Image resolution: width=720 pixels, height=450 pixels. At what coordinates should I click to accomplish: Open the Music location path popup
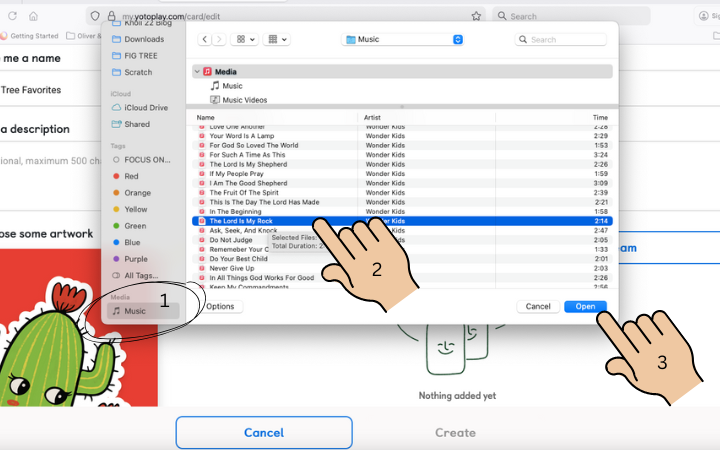[x=403, y=39]
